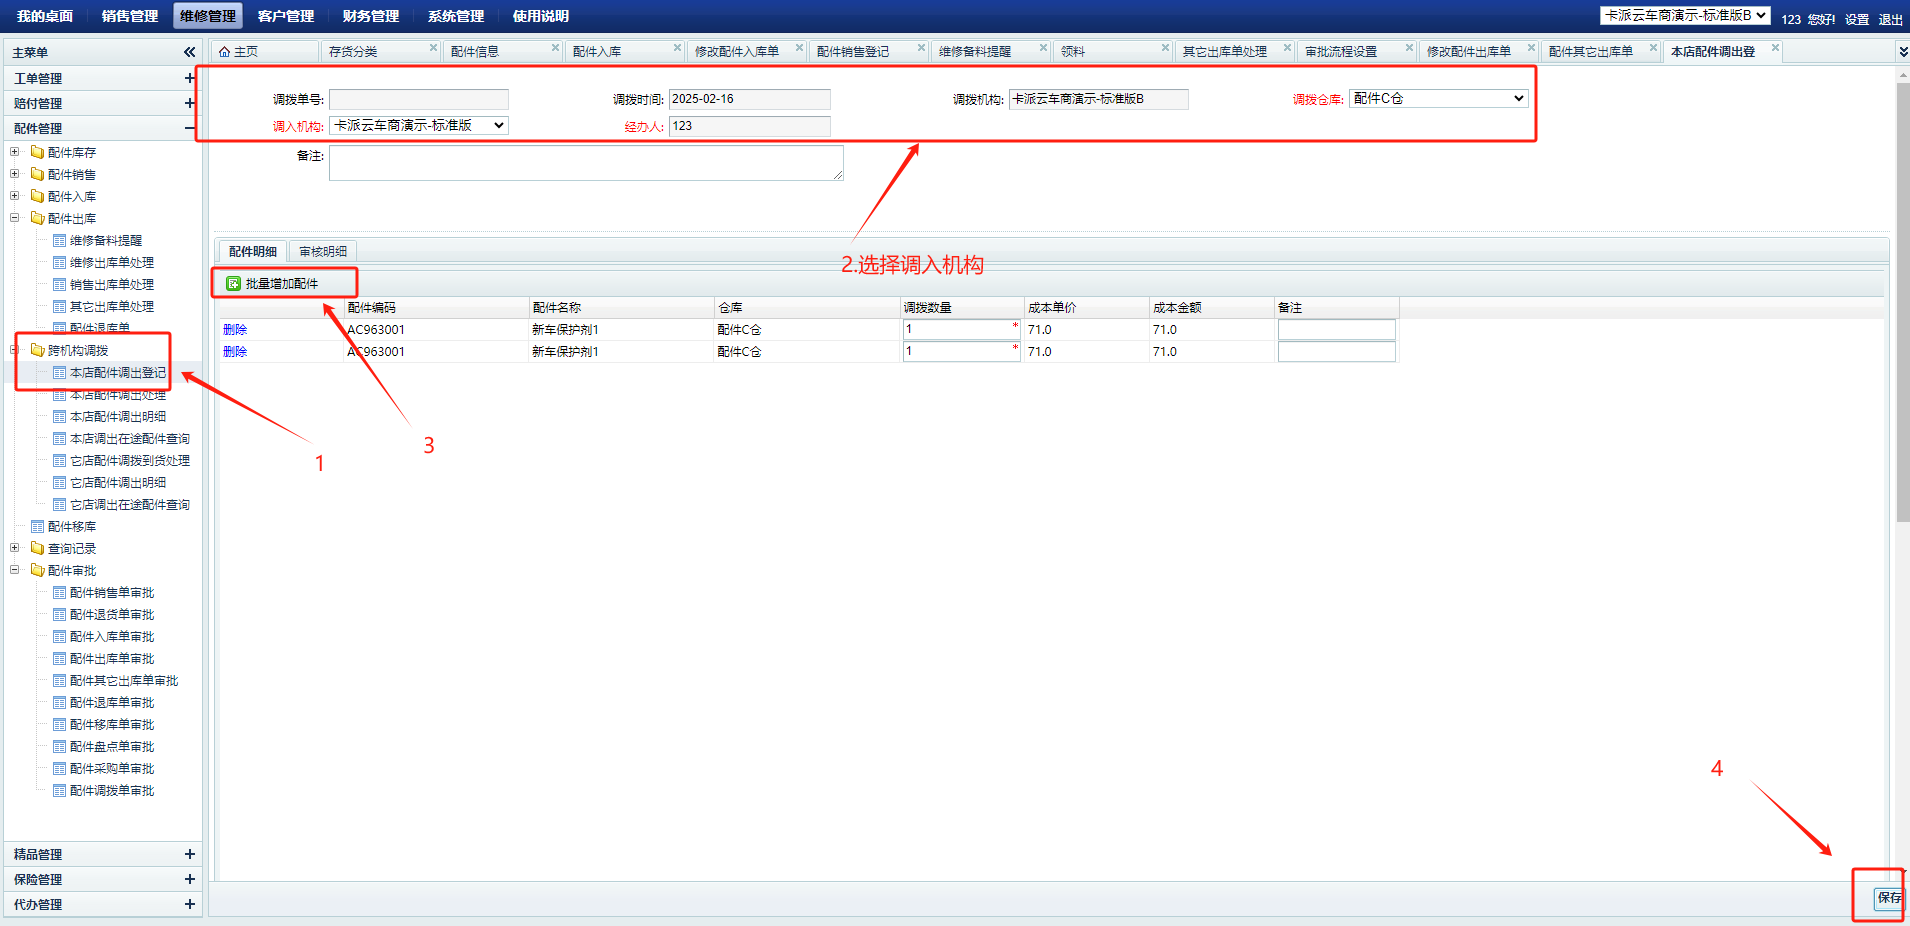Close the 配件信息 tab

555,48
